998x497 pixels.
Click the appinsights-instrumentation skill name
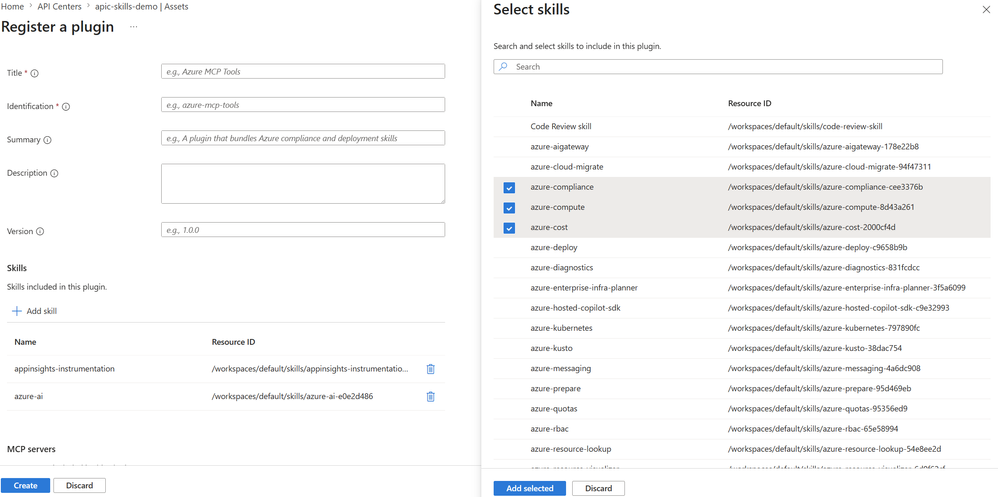(x=64, y=369)
